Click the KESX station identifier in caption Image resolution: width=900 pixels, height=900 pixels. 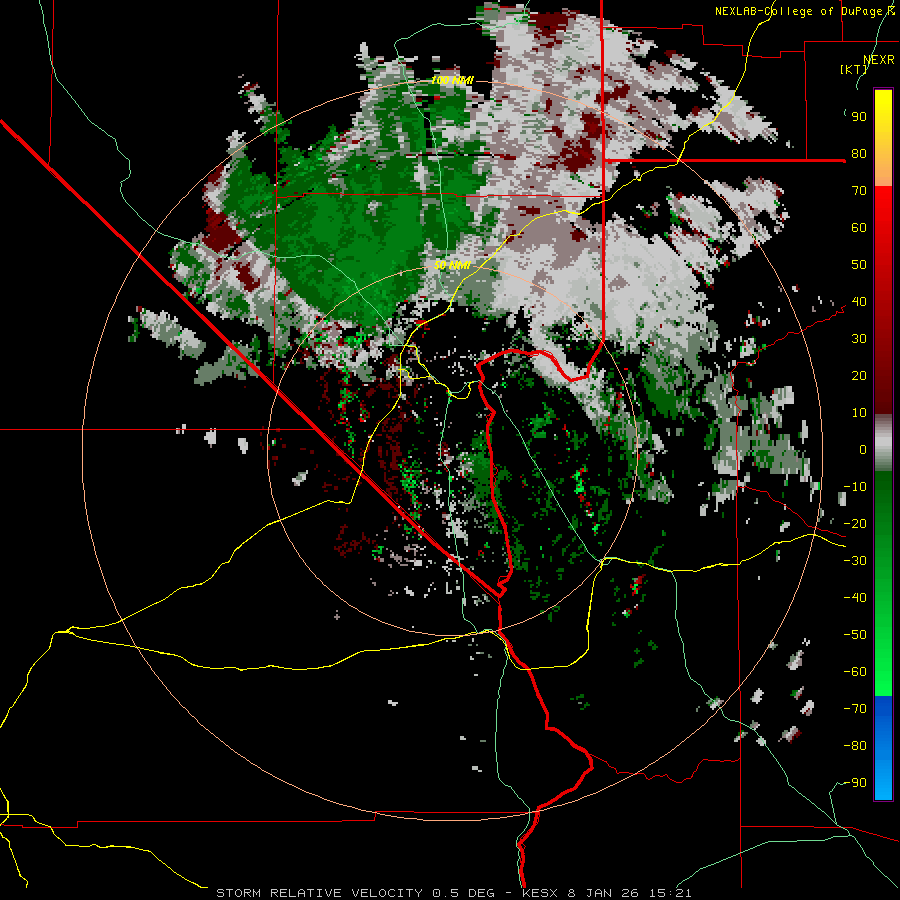541,893
